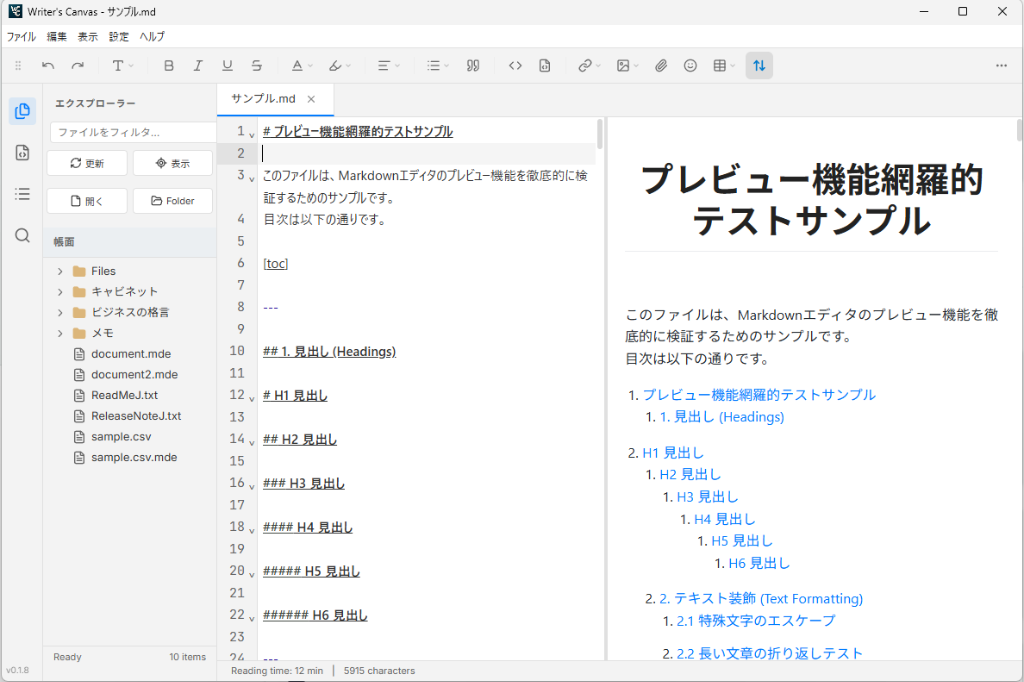Open the 2.1 特殊文字のエスケープ link
This screenshot has height=682, width=1024.
[756, 621]
